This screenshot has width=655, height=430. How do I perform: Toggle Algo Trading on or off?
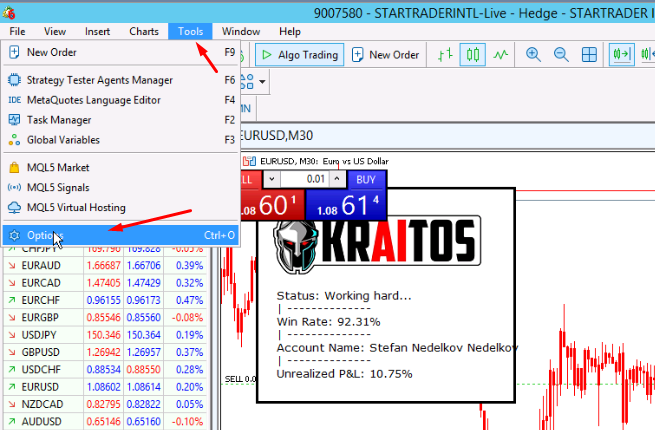(300, 54)
